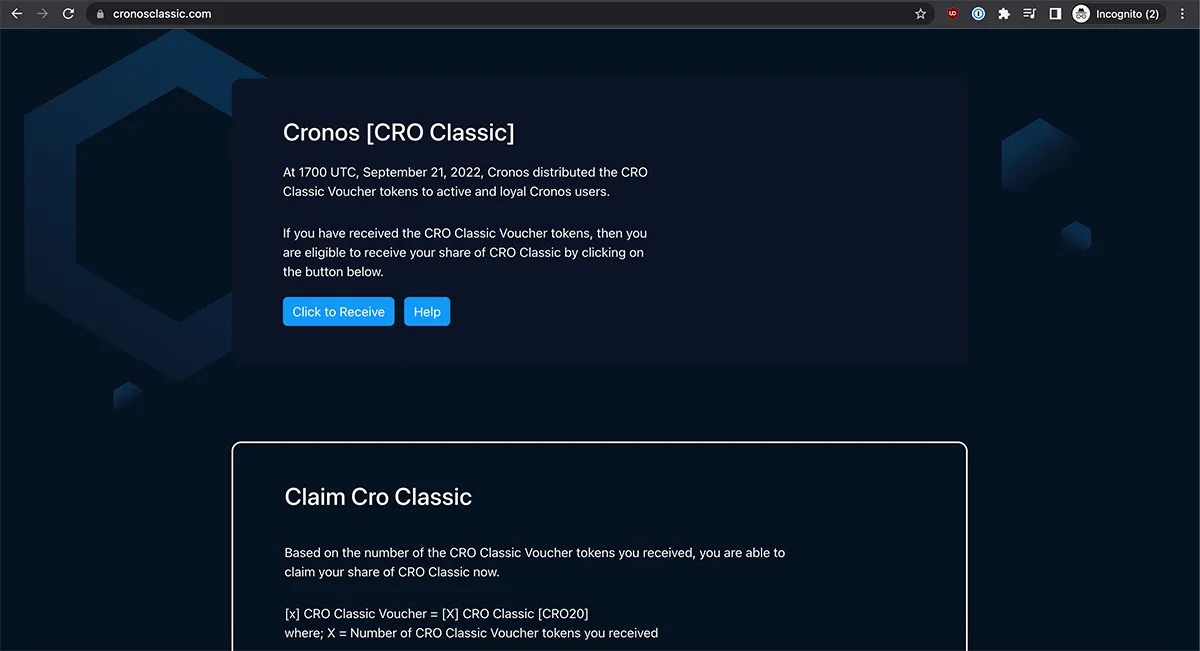The width and height of the screenshot is (1200, 651).
Task: Bookmark this page with the star icon
Action: click(920, 14)
